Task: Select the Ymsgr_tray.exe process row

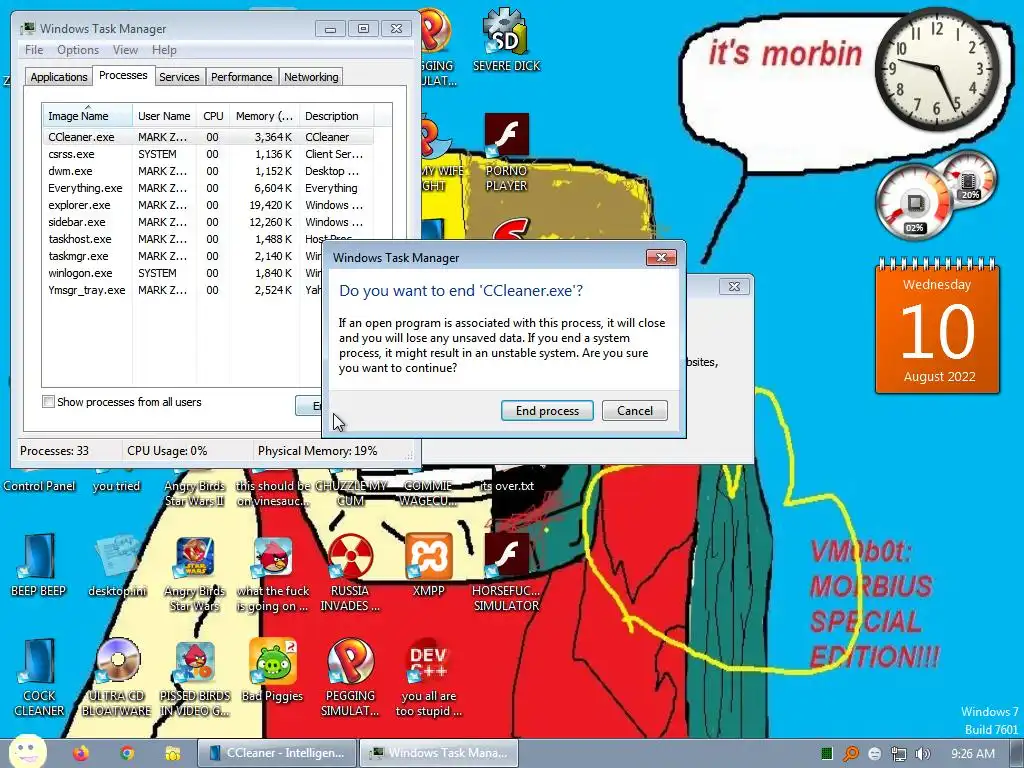Action: [183, 290]
